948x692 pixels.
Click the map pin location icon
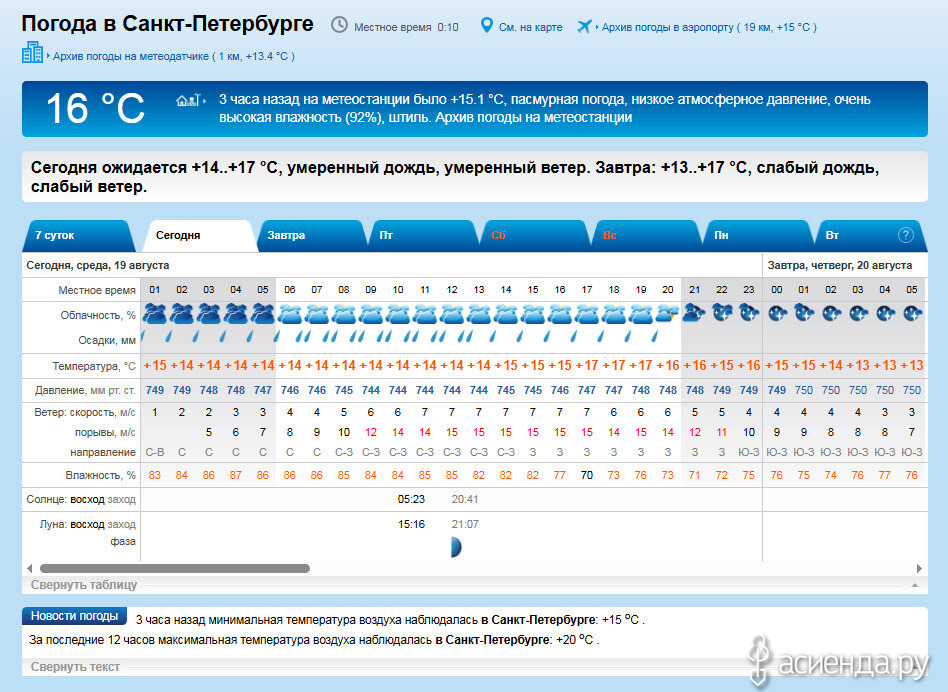(486, 25)
